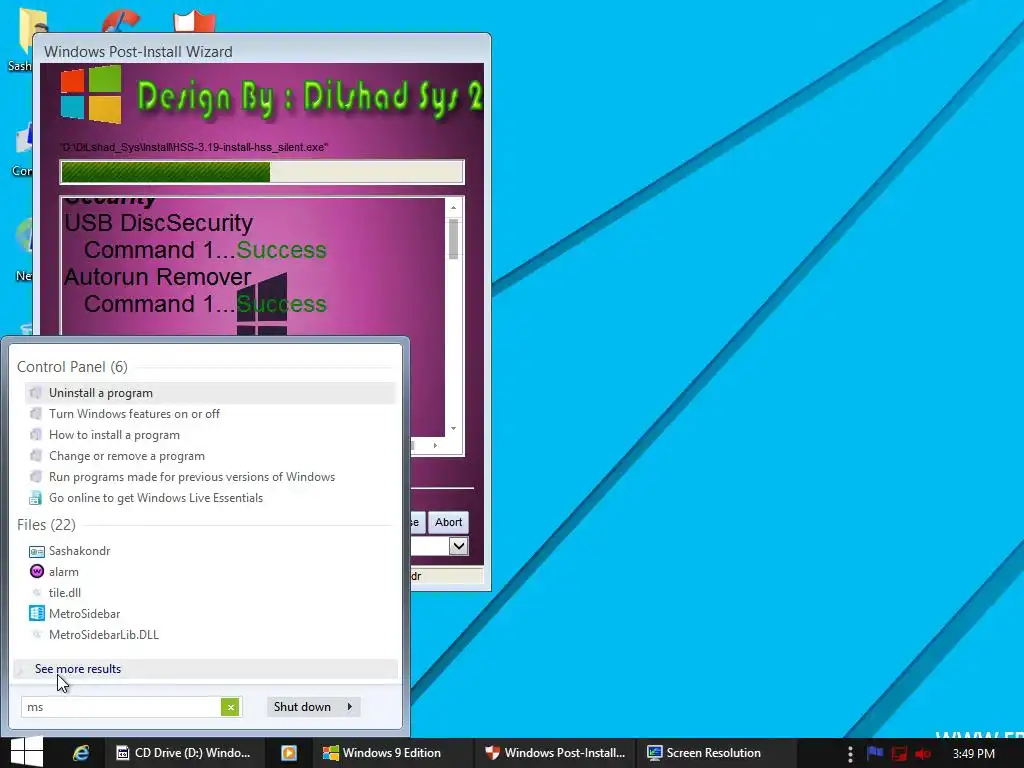
Task: Switch to CD Drive (D:) taskbar window
Action: (x=185, y=753)
